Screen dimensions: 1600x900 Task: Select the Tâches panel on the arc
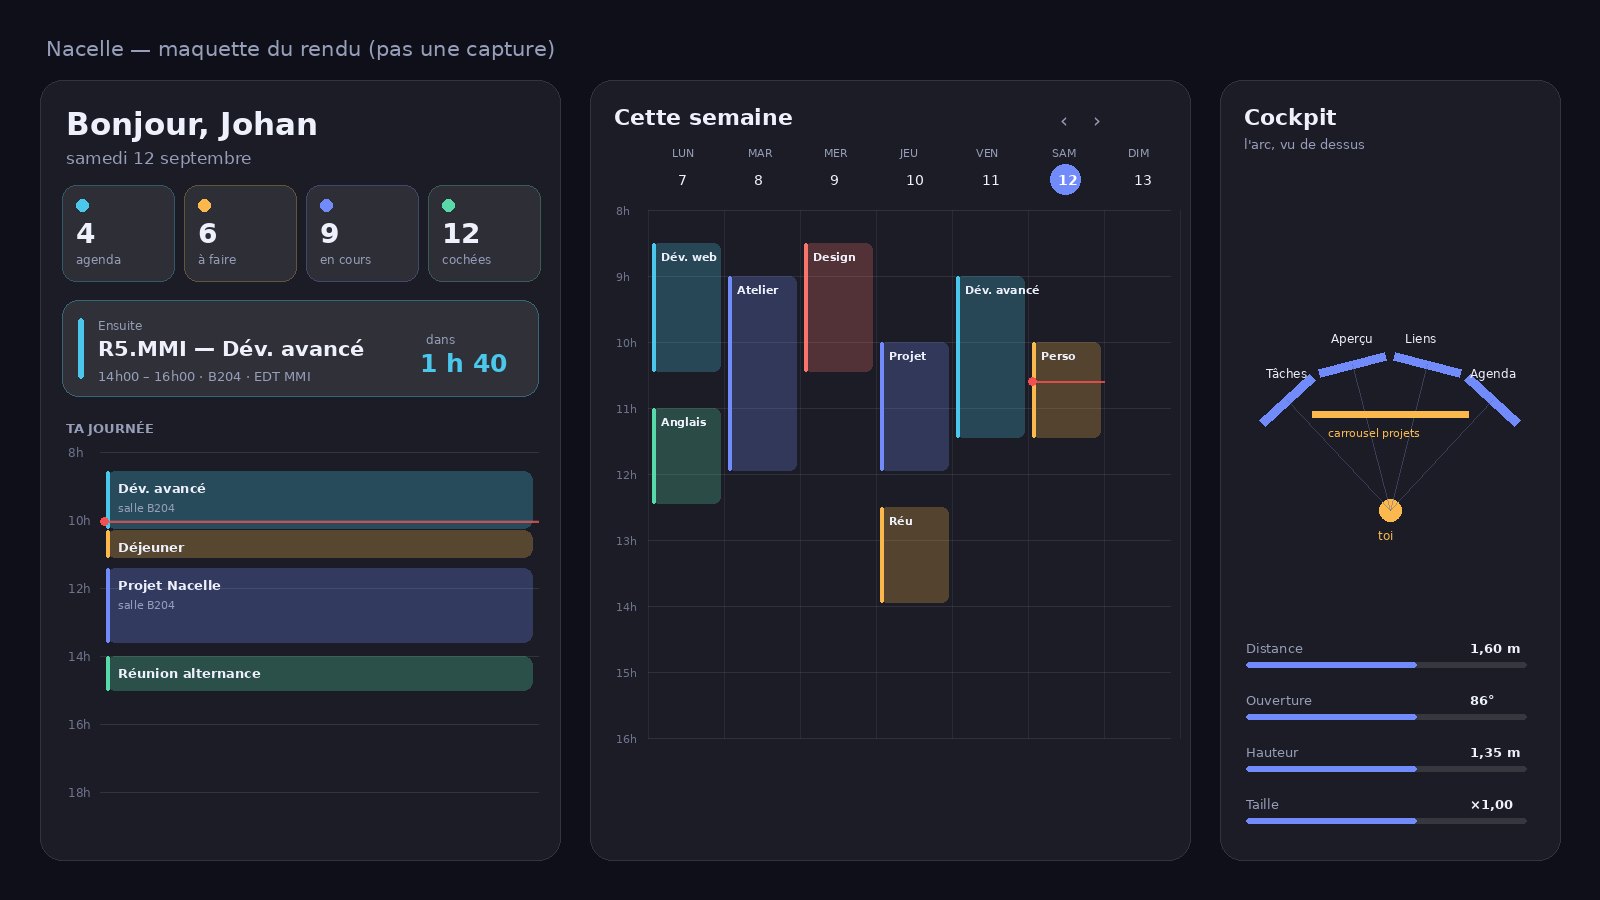[x=1287, y=401]
